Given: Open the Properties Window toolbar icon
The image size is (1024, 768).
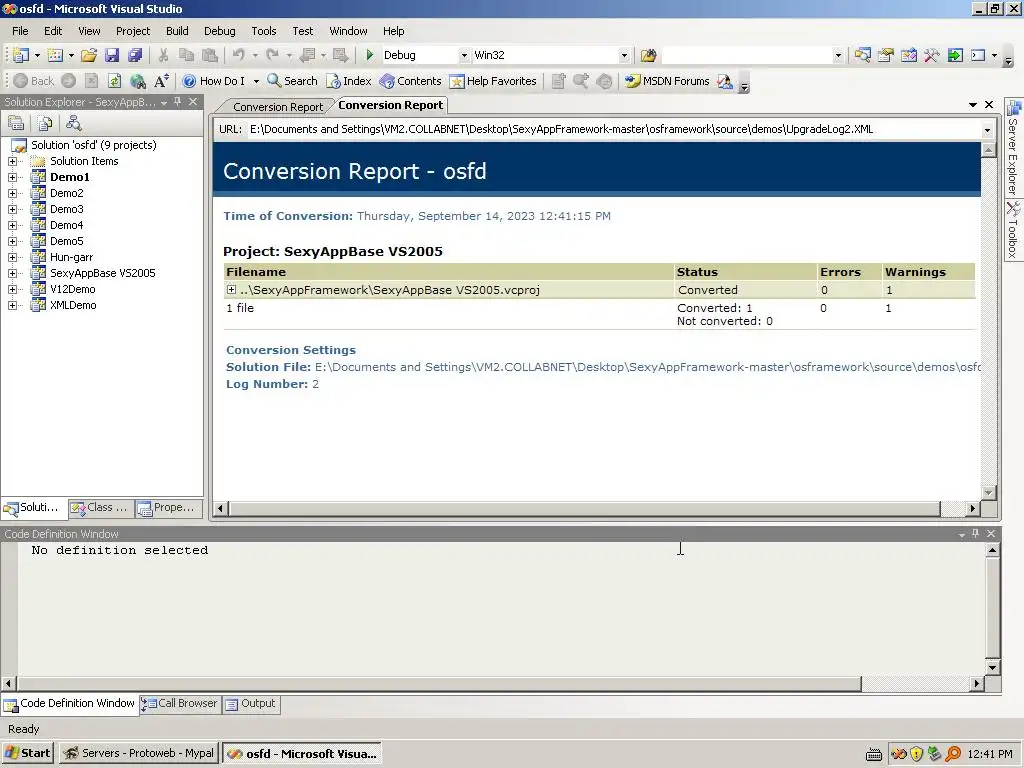Looking at the screenshot, I should pyautogui.click(x=886, y=56).
